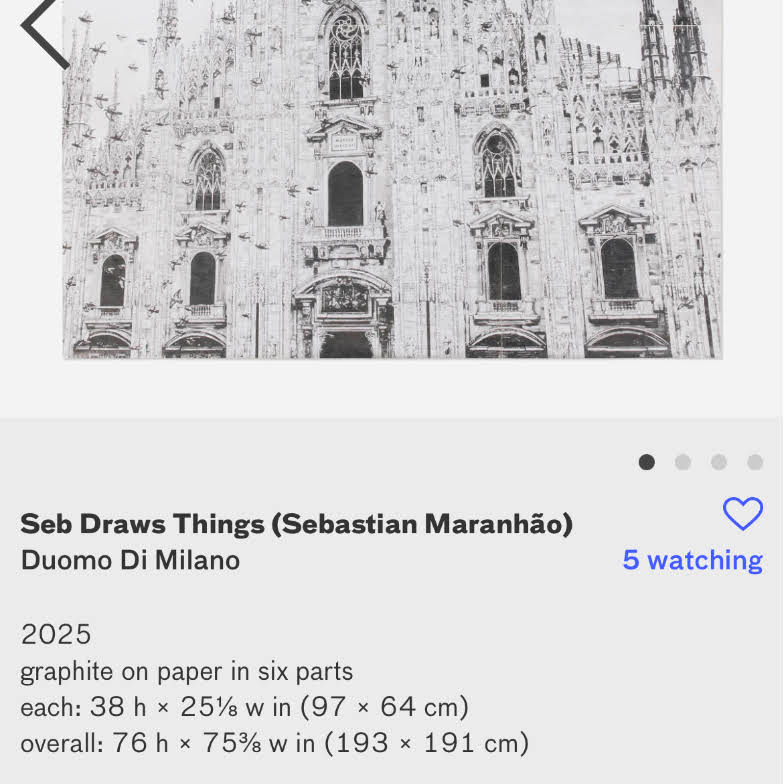Viewport: 784px width, 784px height.
Task: Favorite the artwork with the heart icon
Action: (742, 514)
